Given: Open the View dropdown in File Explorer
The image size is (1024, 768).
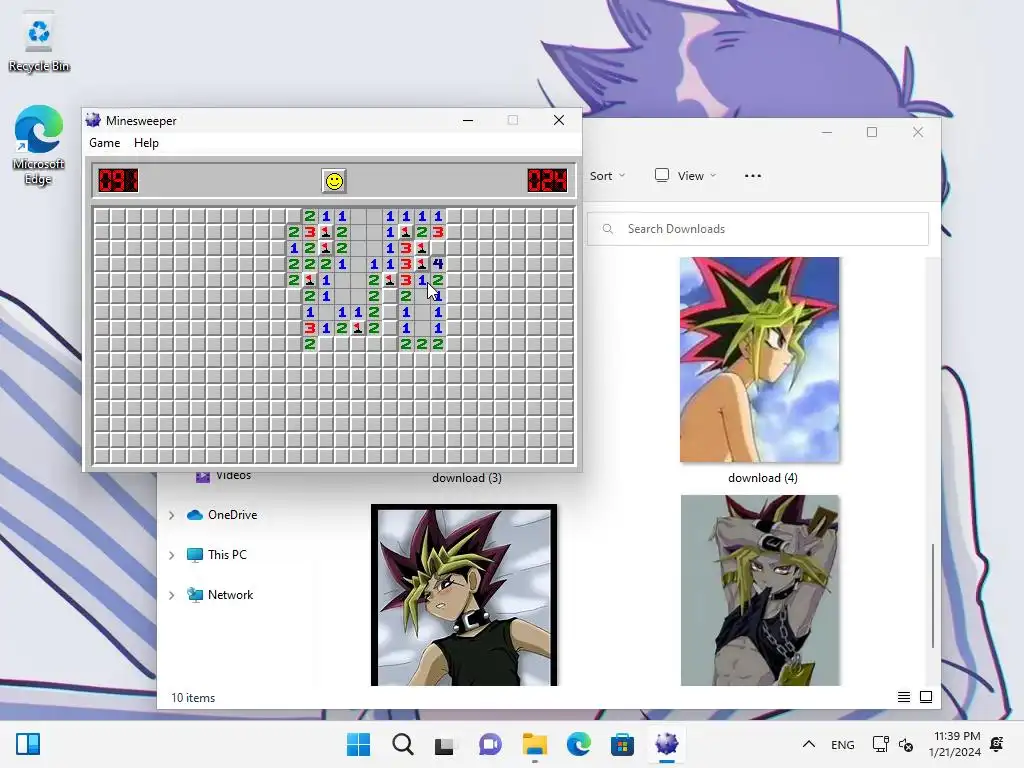Looking at the screenshot, I should pyautogui.click(x=685, y=176).
